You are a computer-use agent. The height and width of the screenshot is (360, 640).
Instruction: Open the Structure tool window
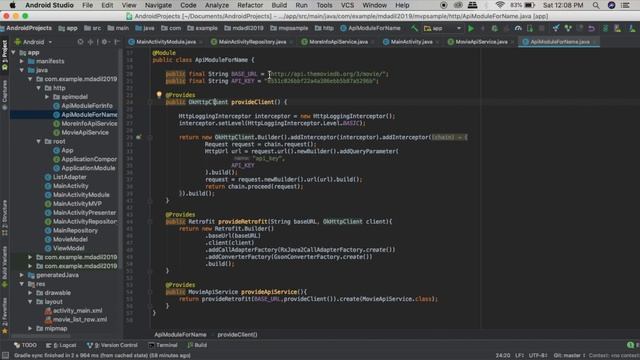click(4, 219)
